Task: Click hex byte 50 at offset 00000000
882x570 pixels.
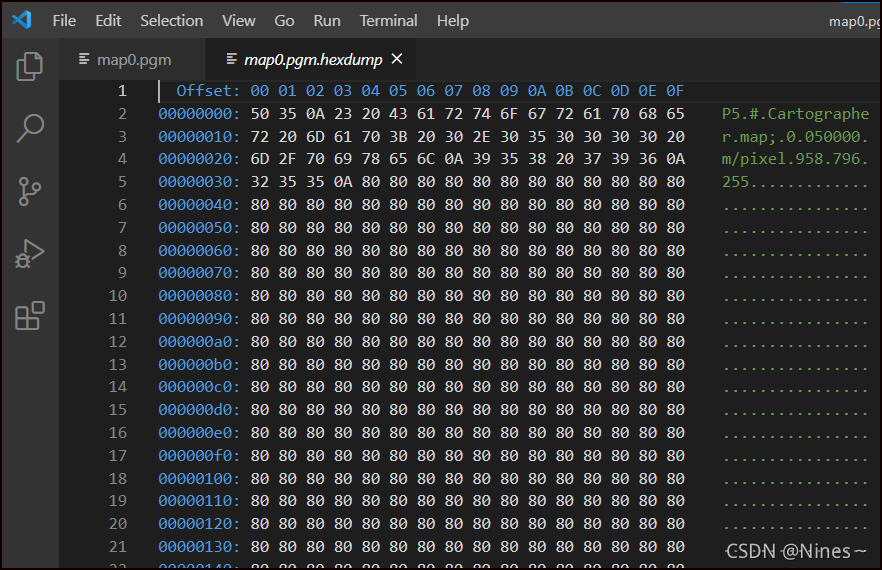Action: (260, 114)
